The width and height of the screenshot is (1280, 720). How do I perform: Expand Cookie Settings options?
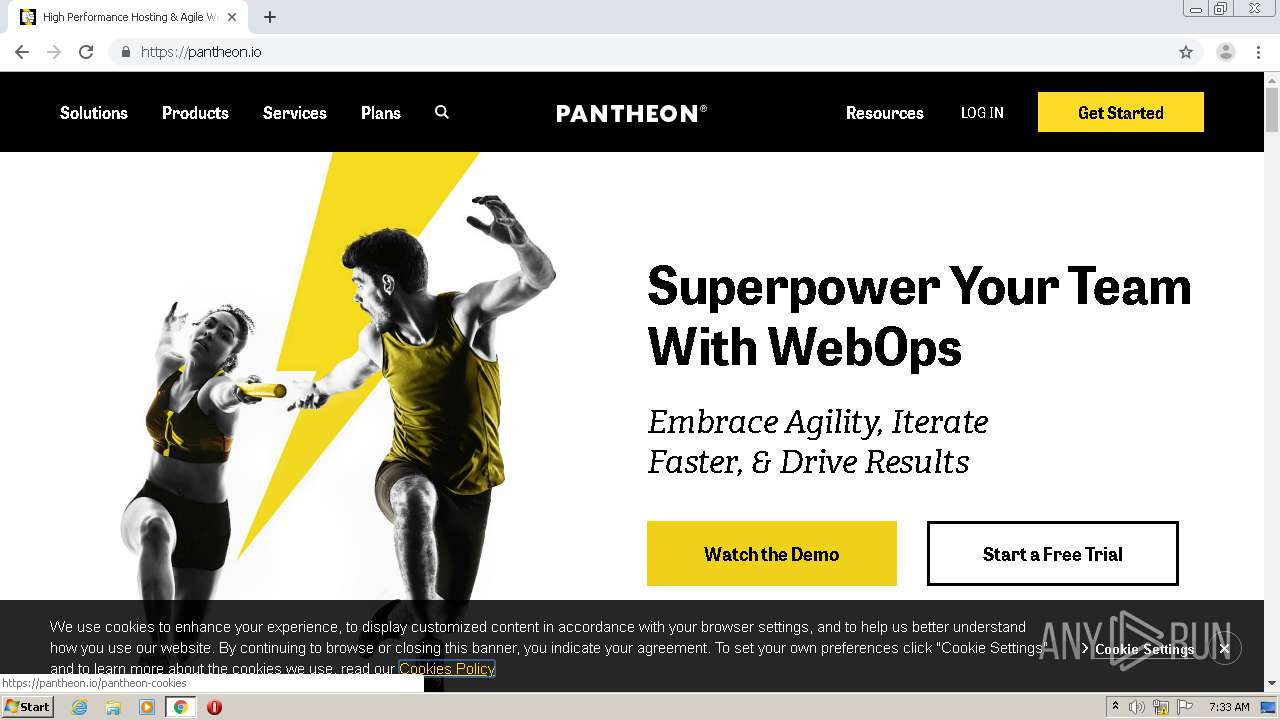coord(1138,649)
